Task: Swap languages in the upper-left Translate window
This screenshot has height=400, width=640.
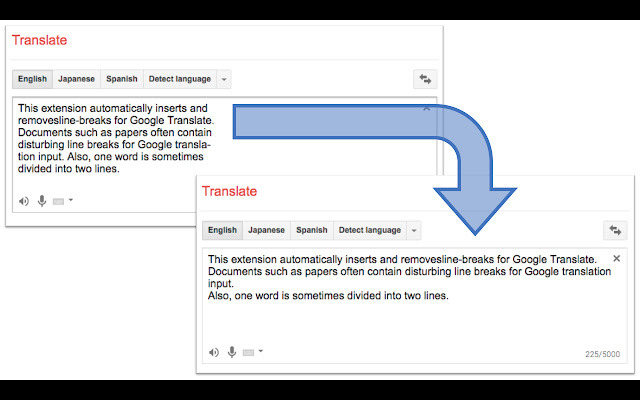Action: [425, 79]
